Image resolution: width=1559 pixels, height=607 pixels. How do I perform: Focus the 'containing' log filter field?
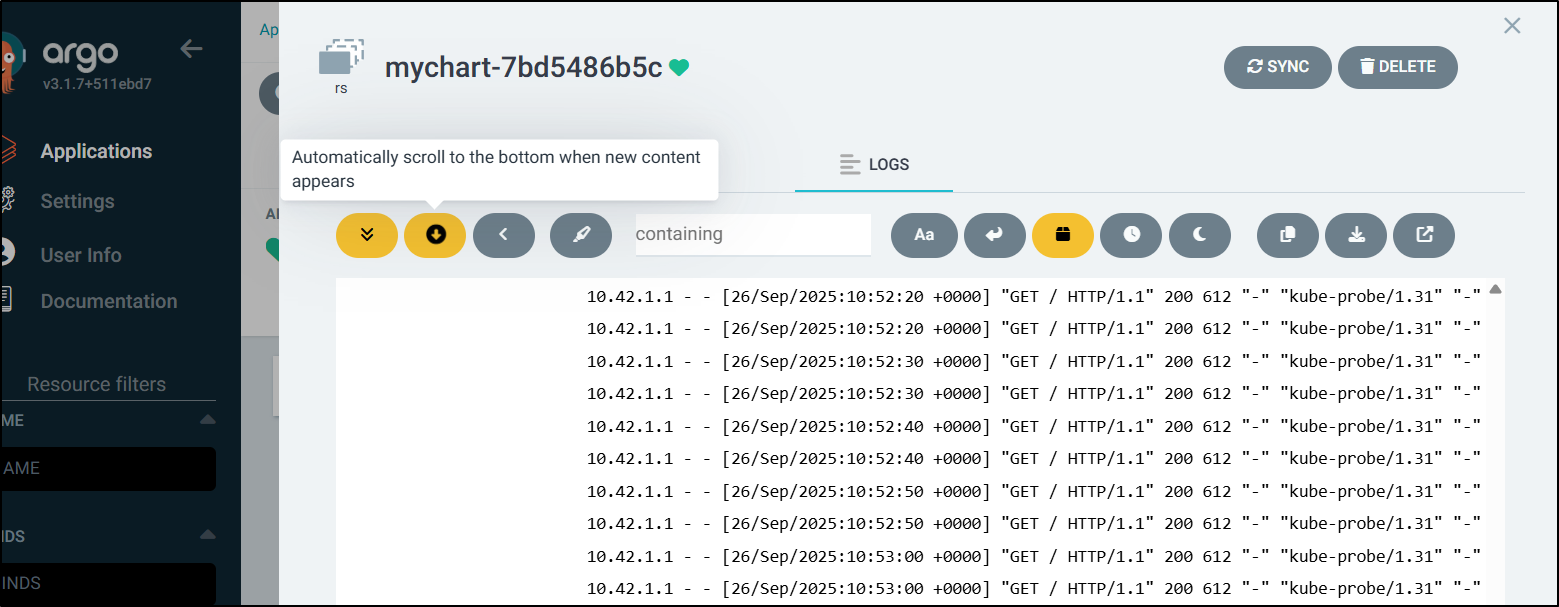pyautogui.click(x=752, y=234)
